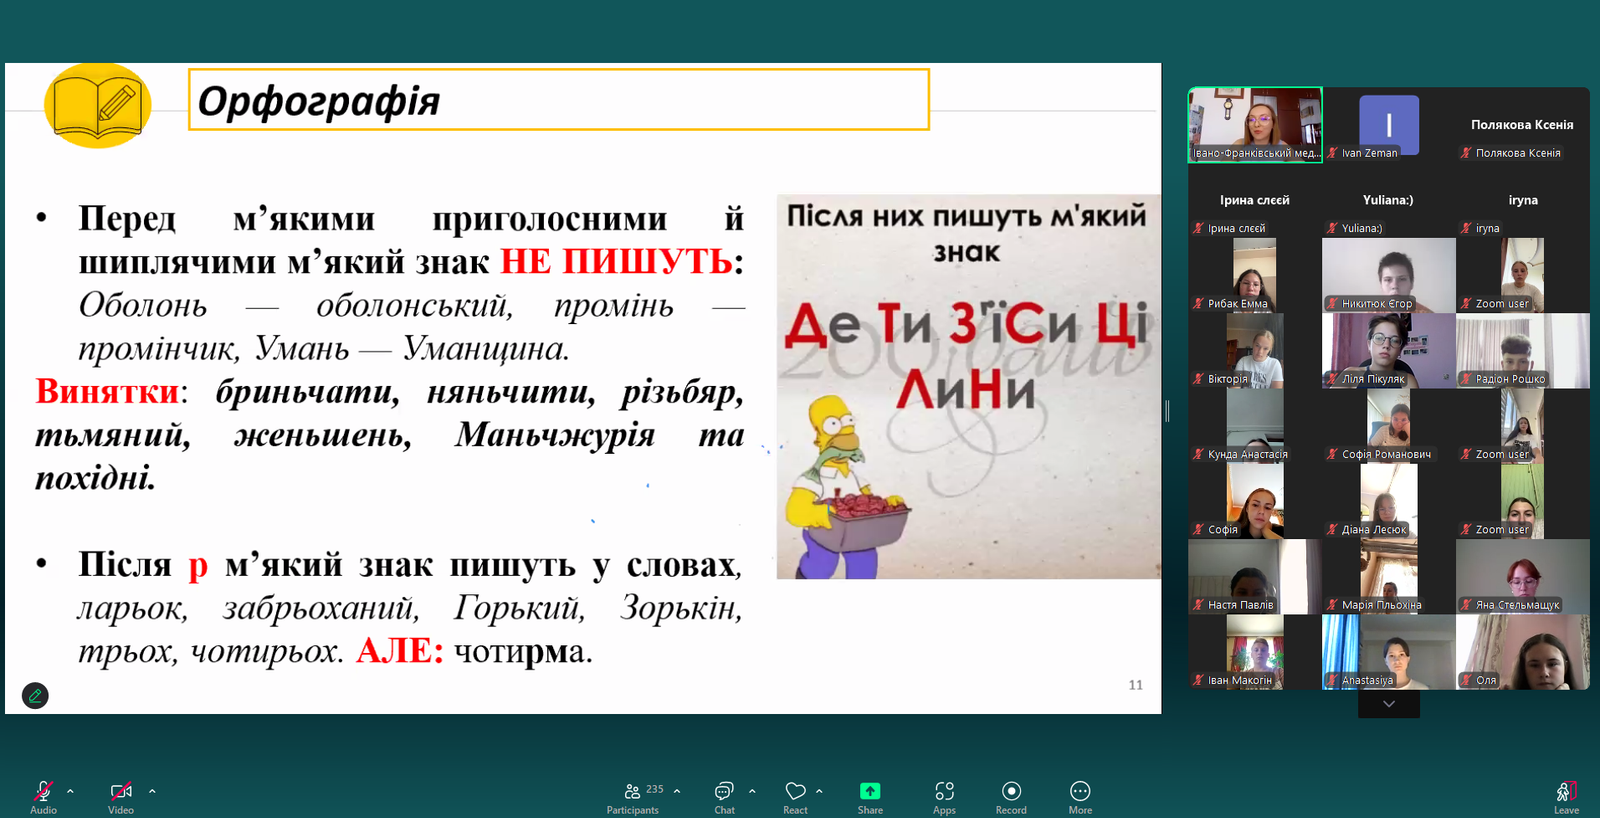Click the red word АЛЕ: on slide
The width and height of the screenshot is (1600, 818).
click(x=400, y=651)
